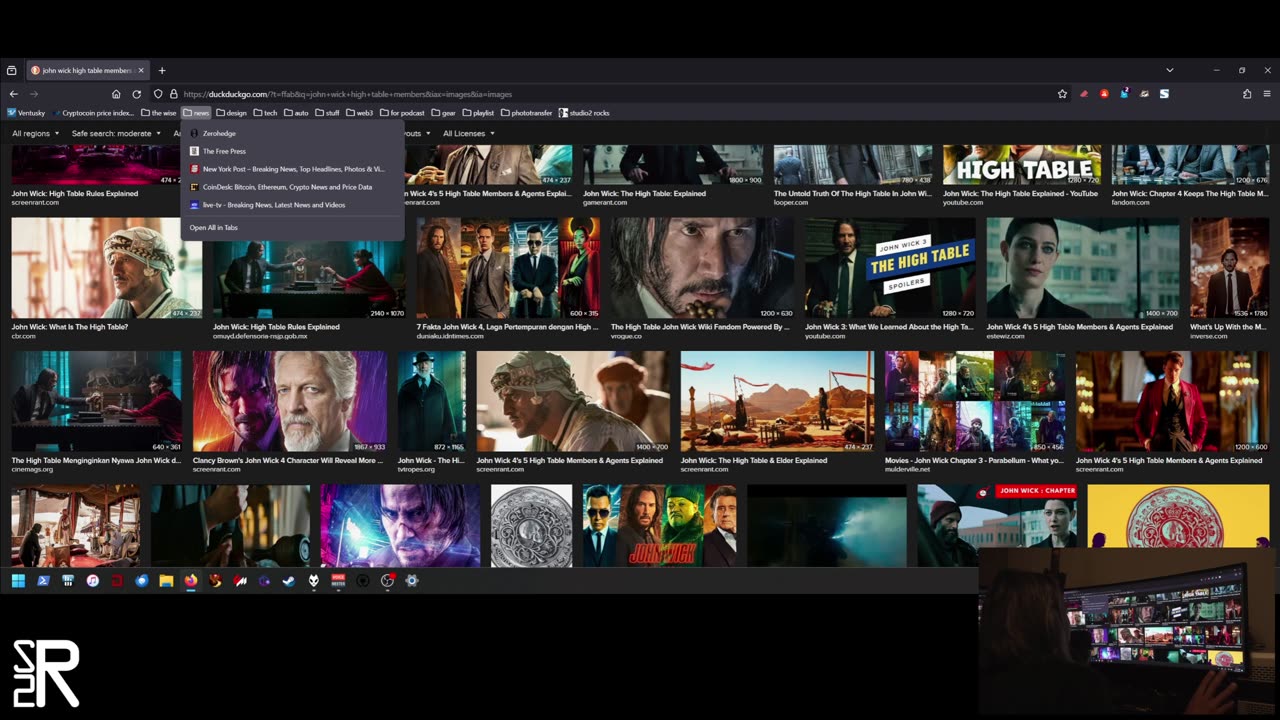Open the Ventusky bookmark

[x=26, y=113]
